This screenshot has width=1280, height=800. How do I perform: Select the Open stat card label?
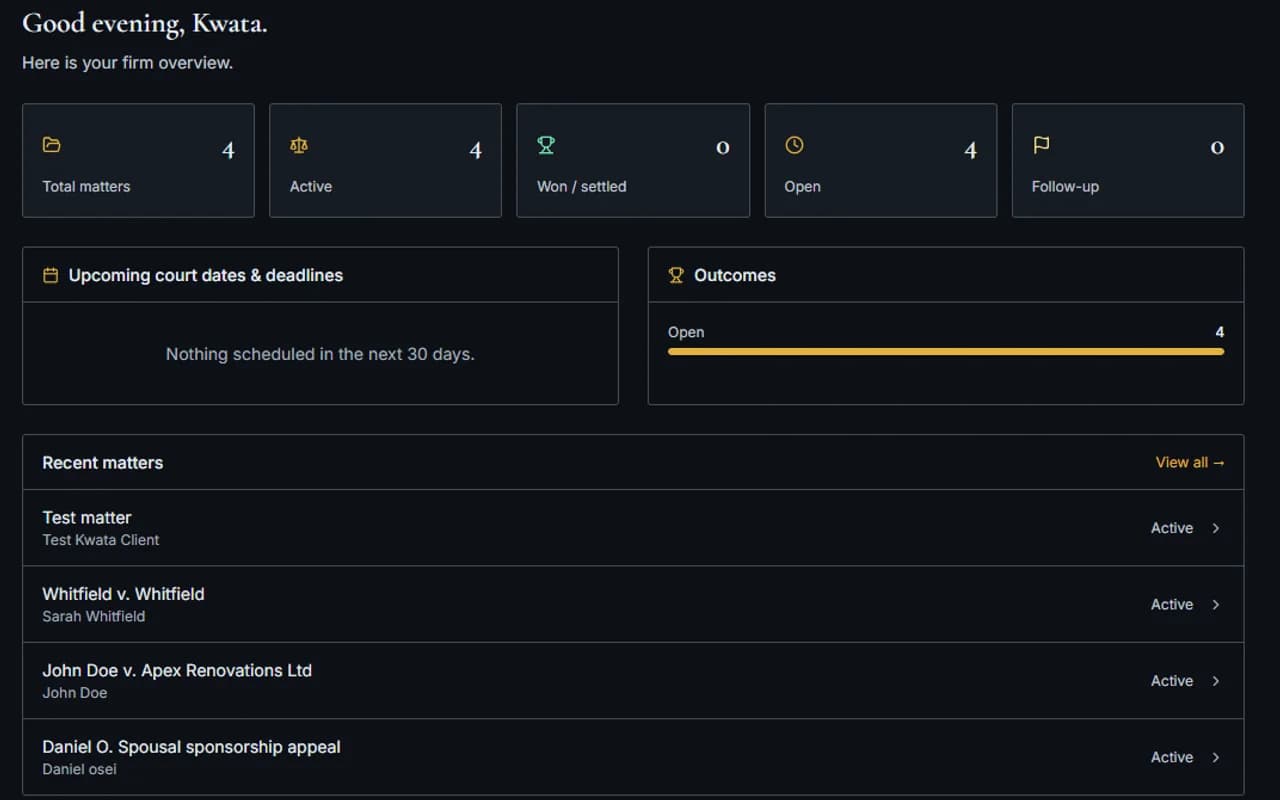tap(802, 186)
